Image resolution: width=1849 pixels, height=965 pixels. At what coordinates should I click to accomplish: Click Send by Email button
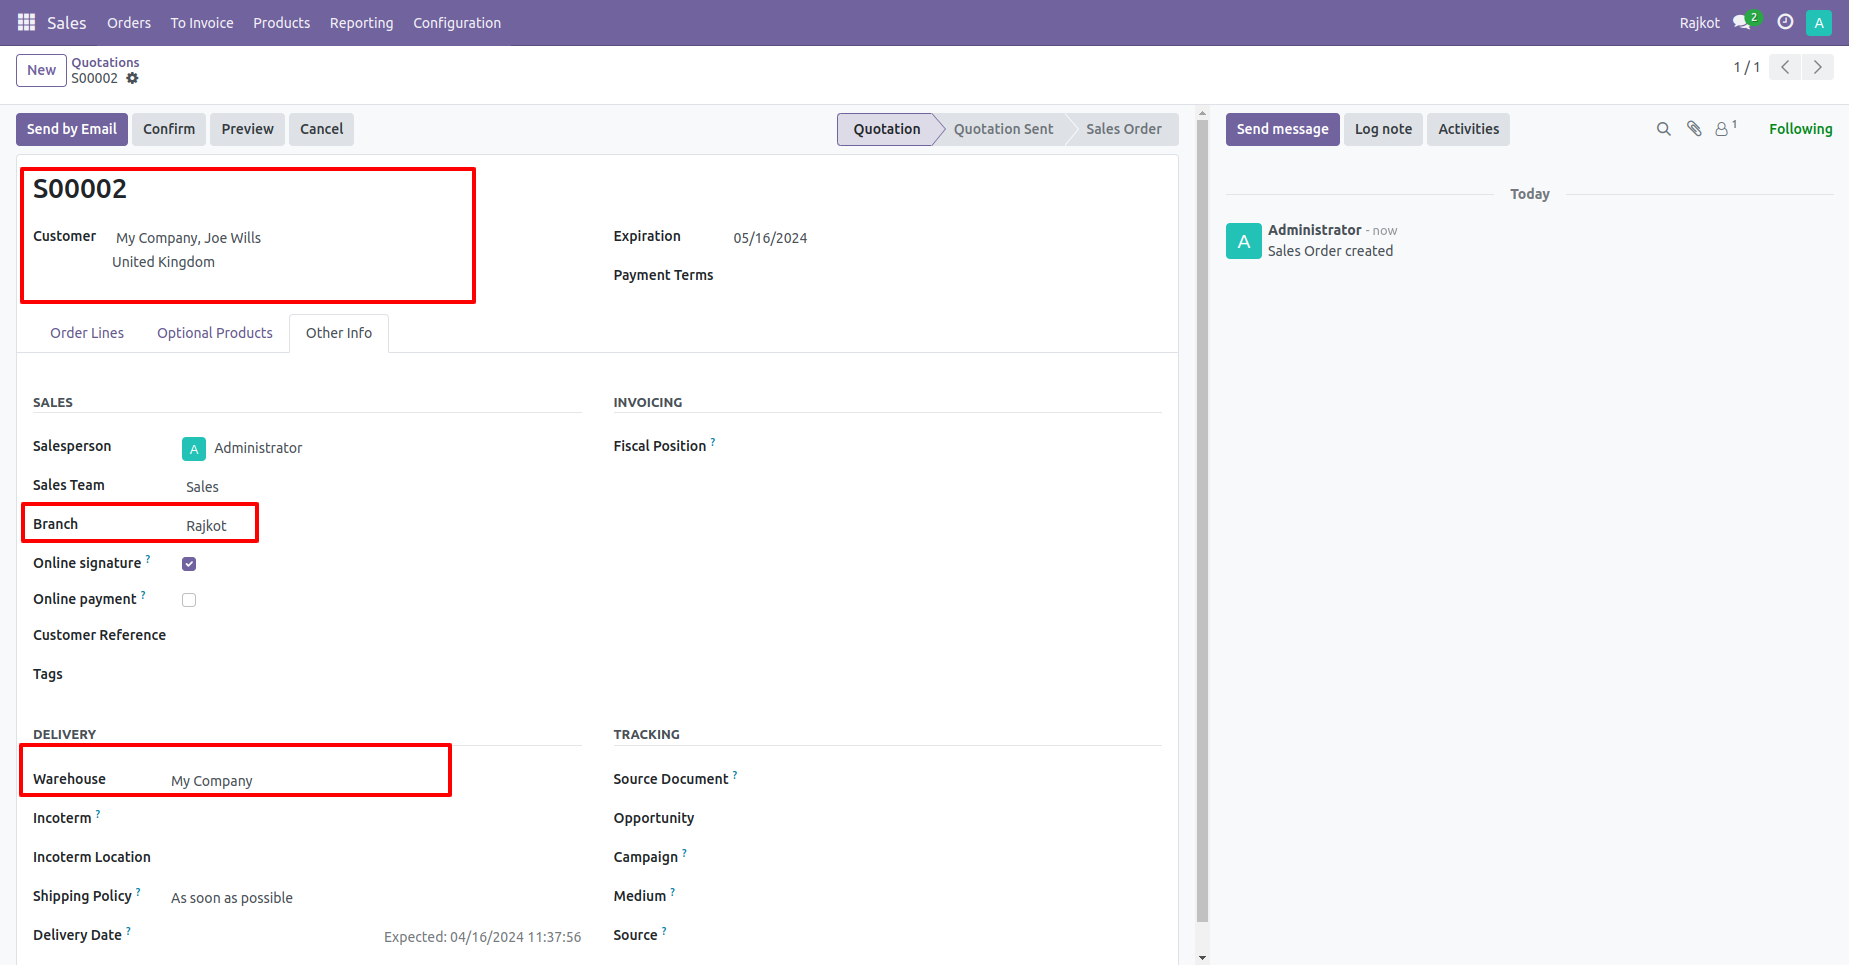coord(71,128)
